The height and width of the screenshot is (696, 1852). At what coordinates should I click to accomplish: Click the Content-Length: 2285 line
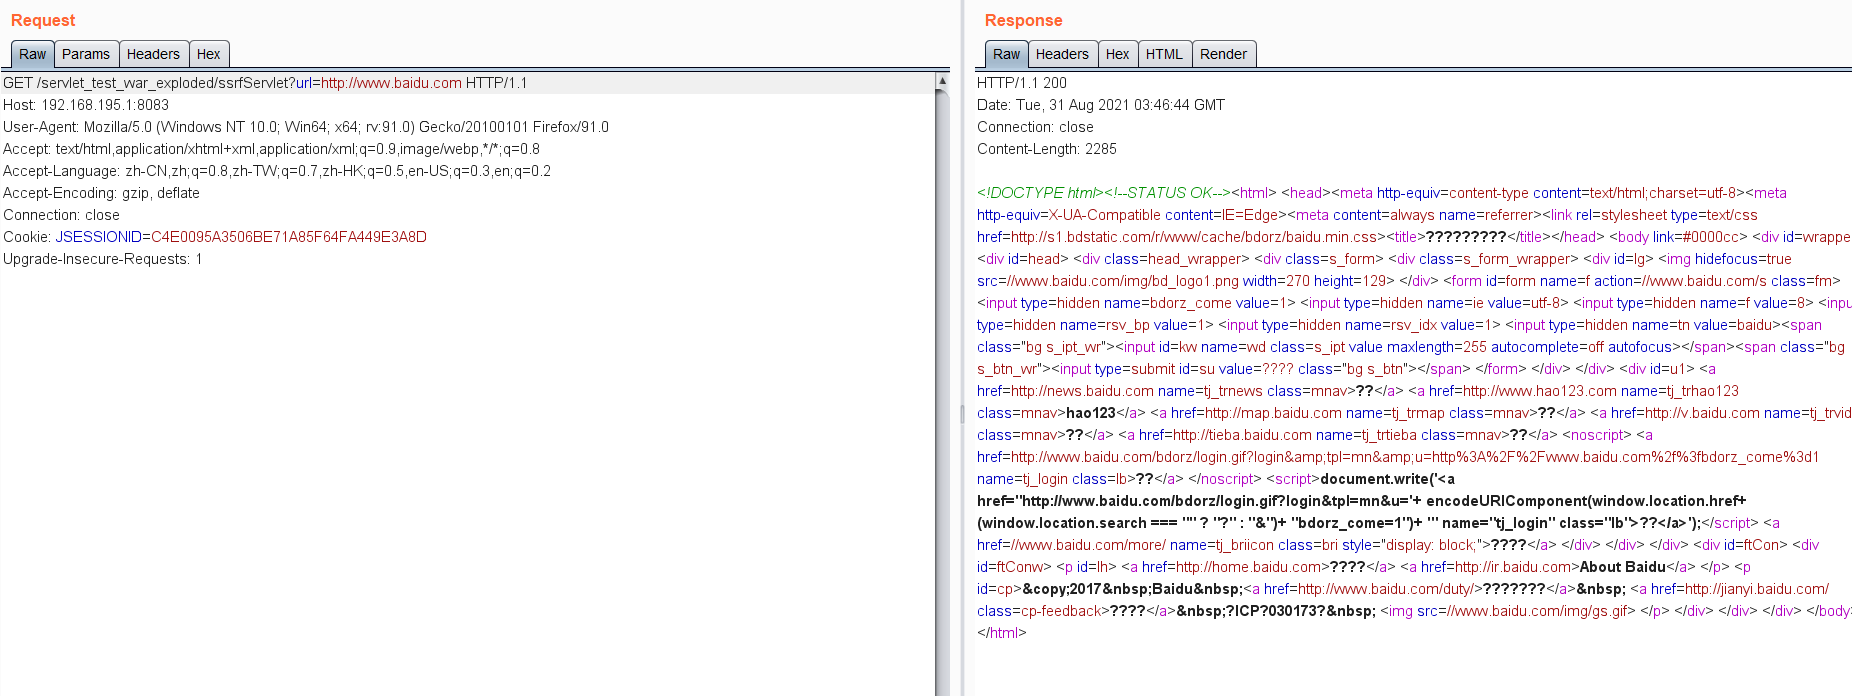pos(1047,149)
